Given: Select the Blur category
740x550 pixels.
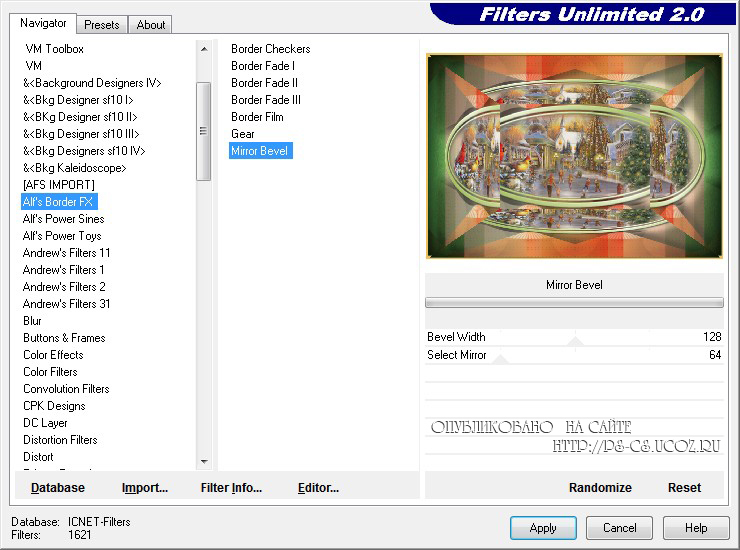Looking at the screenshot, I should click(x=33, y=321).
